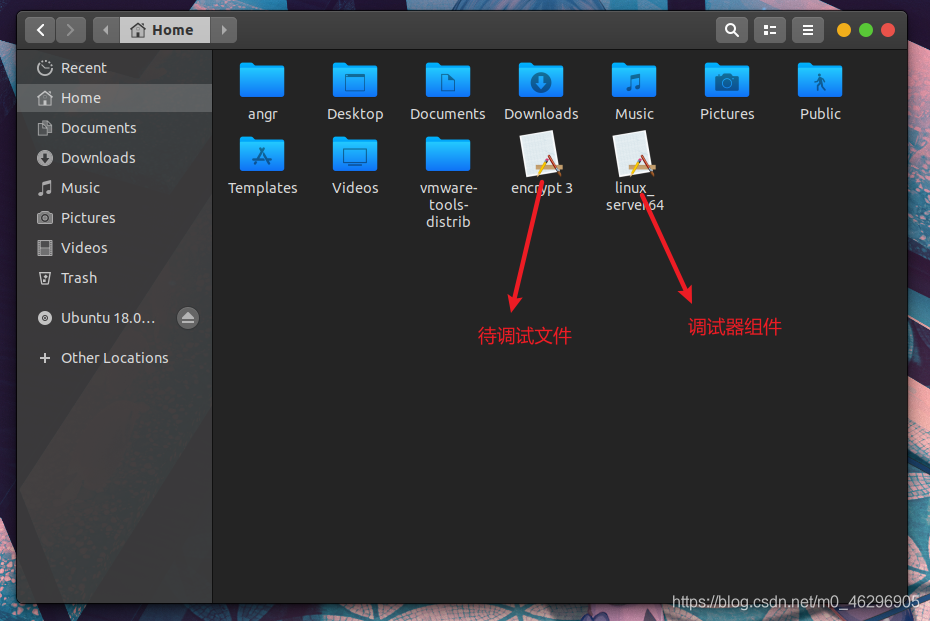
Task: Click the Home breadcrumb in the path bar
Action: click(x=164, y=30)
